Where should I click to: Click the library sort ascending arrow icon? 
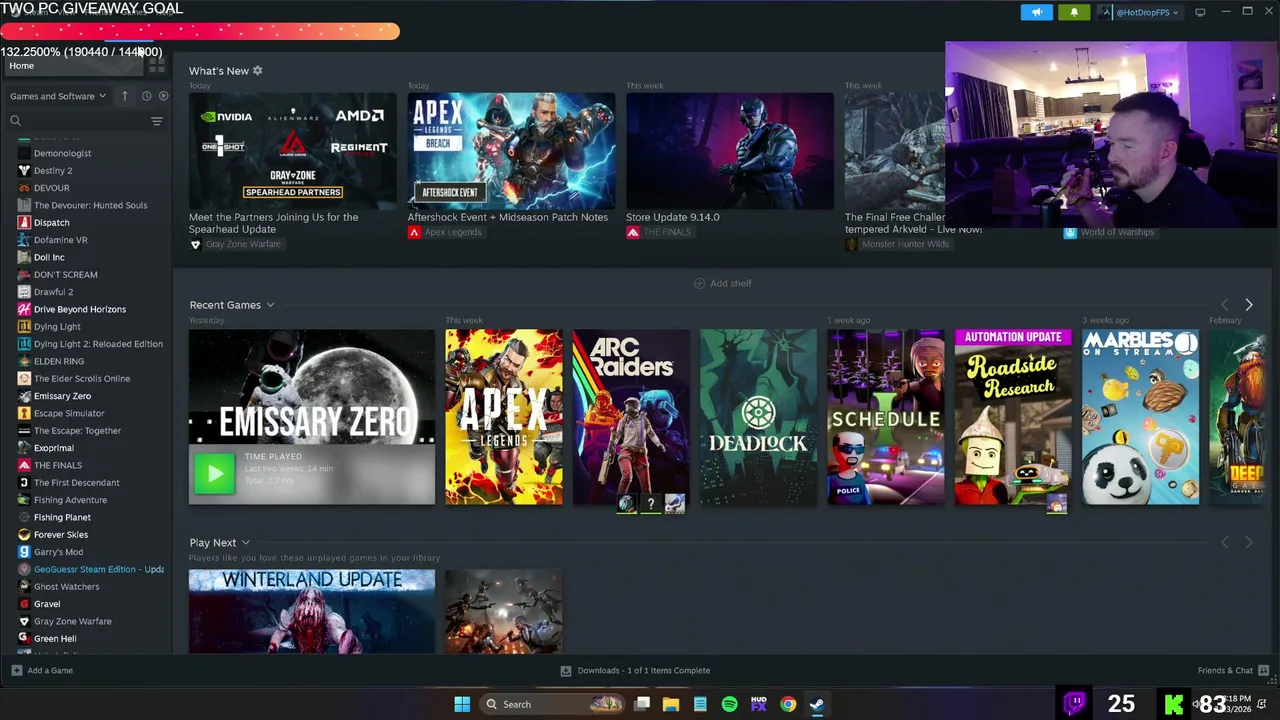125,96
